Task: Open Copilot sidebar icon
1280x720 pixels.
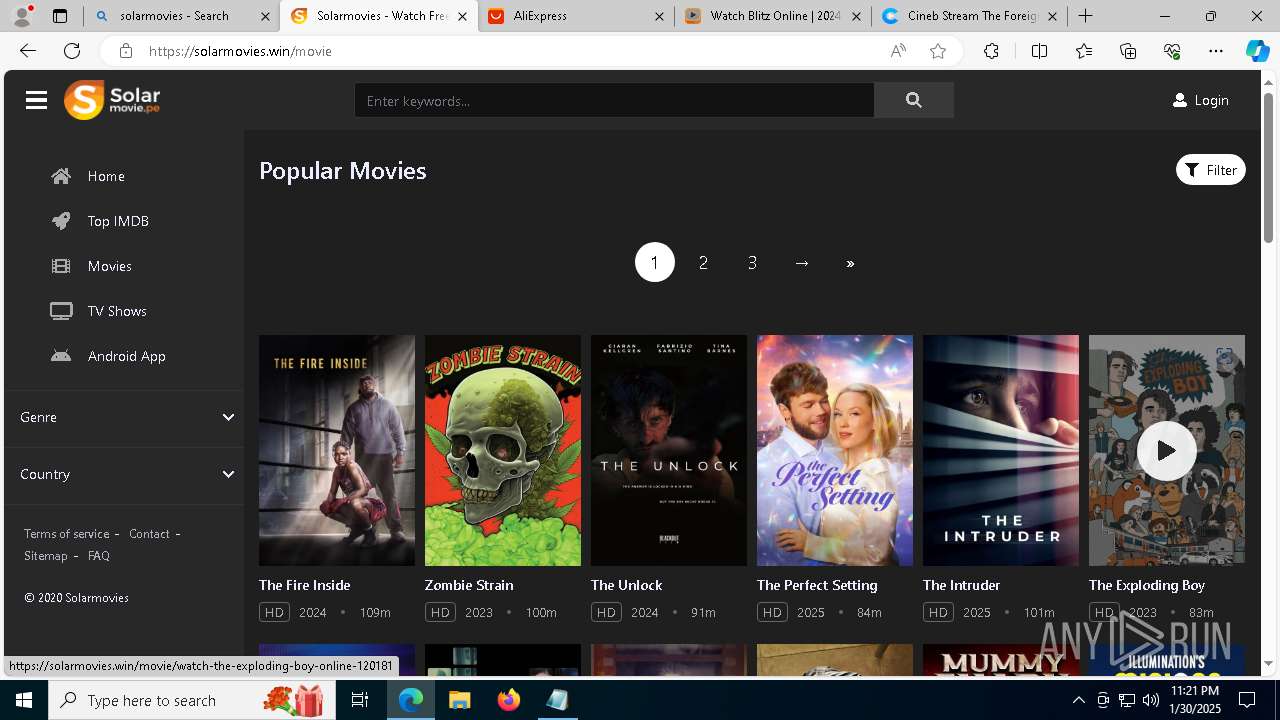Action: point(1257,51)
